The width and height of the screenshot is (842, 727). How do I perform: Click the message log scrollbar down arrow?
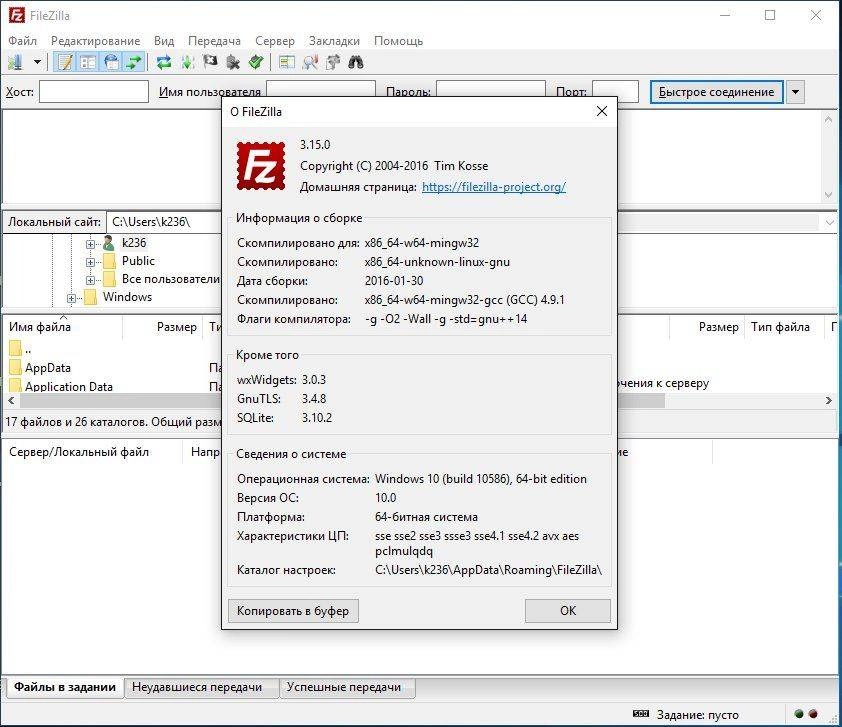coord(828,195)
